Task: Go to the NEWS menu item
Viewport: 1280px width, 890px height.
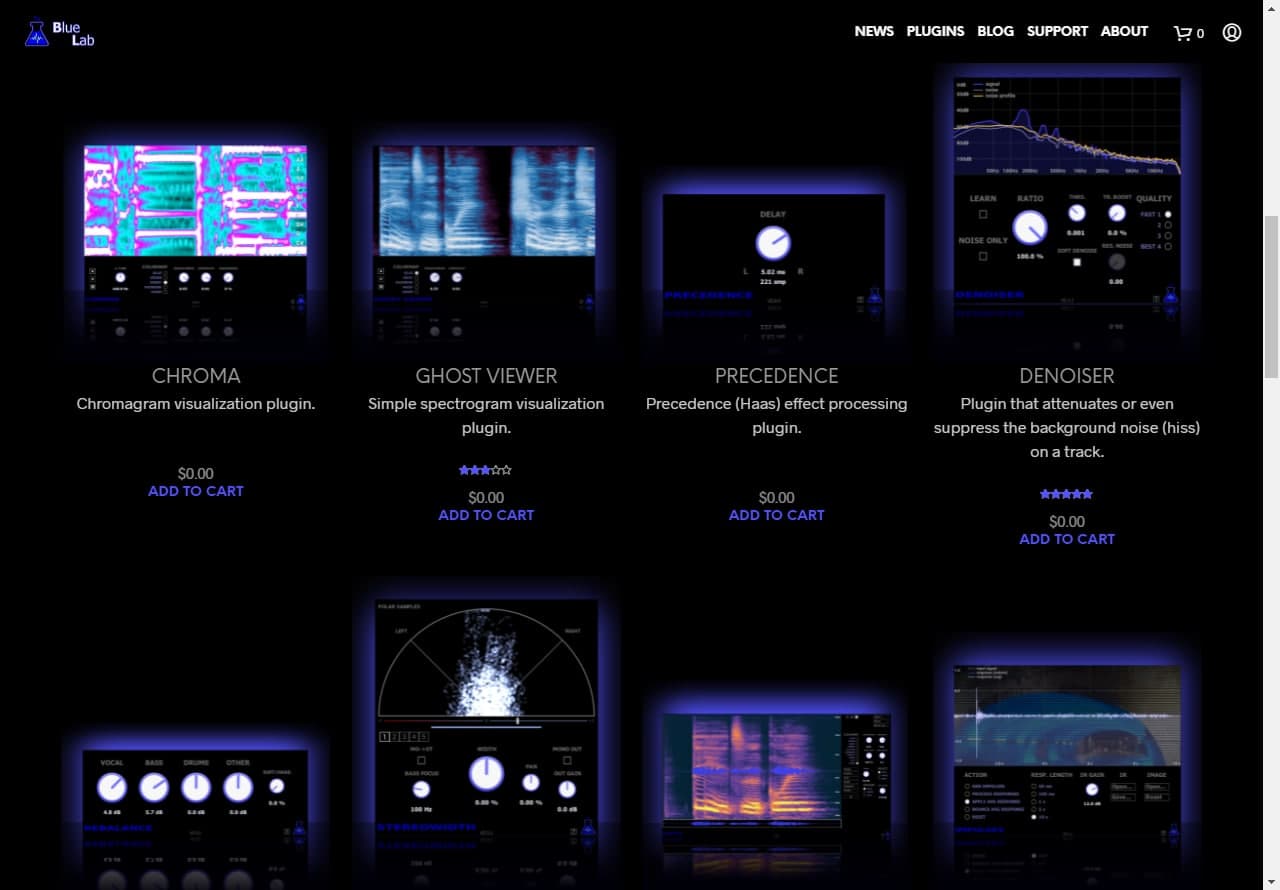Action: (x=874, y=31)
